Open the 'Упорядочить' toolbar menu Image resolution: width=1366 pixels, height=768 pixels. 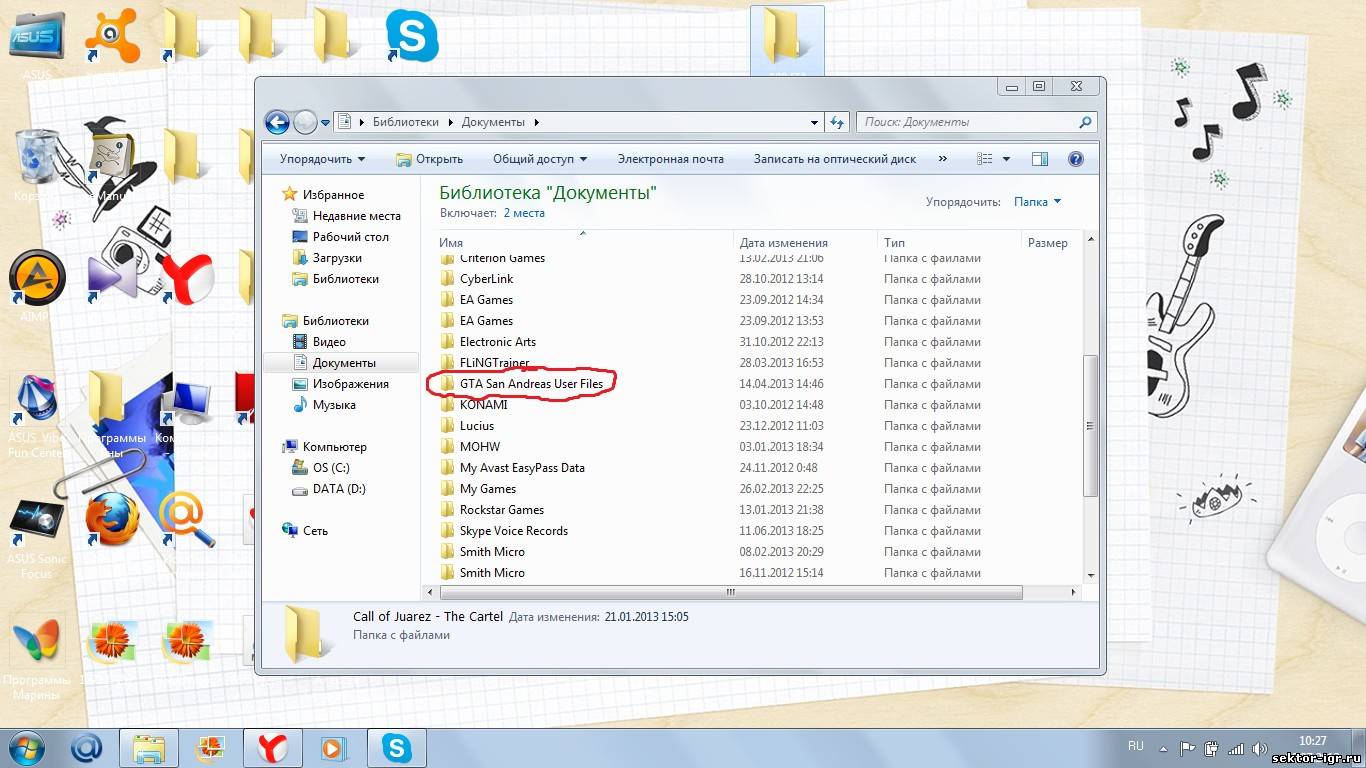coord(322,159)
